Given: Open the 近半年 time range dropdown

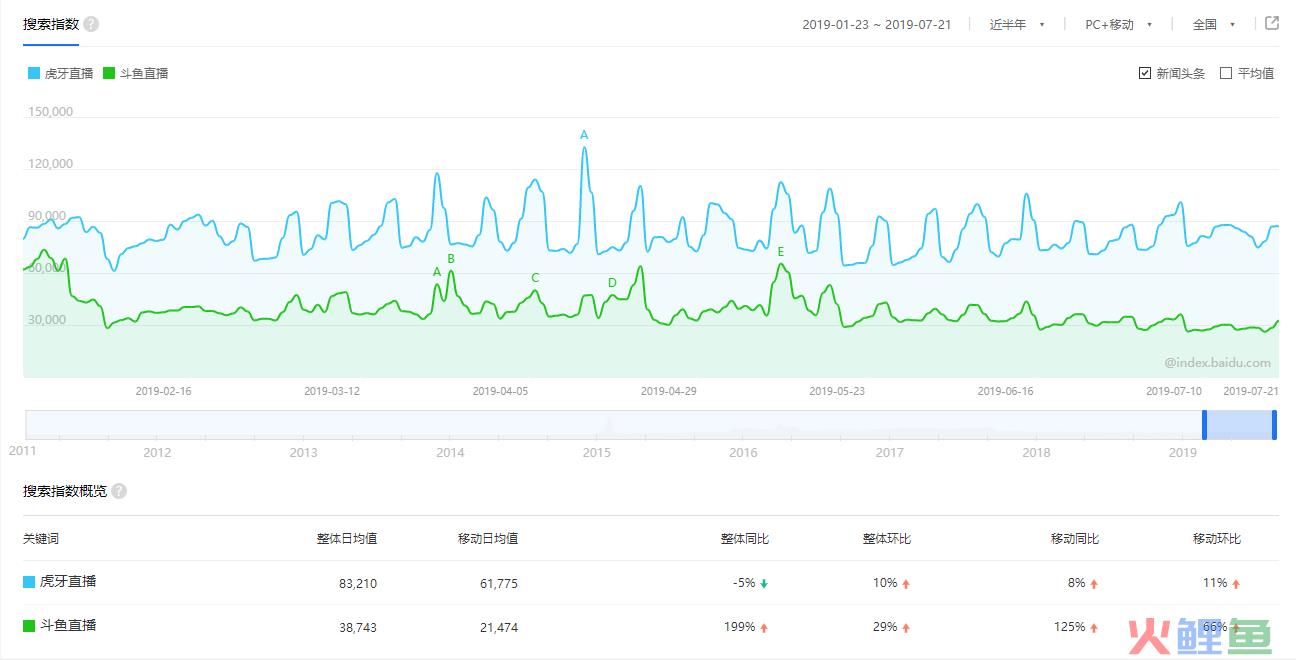Looking at the screenshot, I should [x=1017, y=24].
